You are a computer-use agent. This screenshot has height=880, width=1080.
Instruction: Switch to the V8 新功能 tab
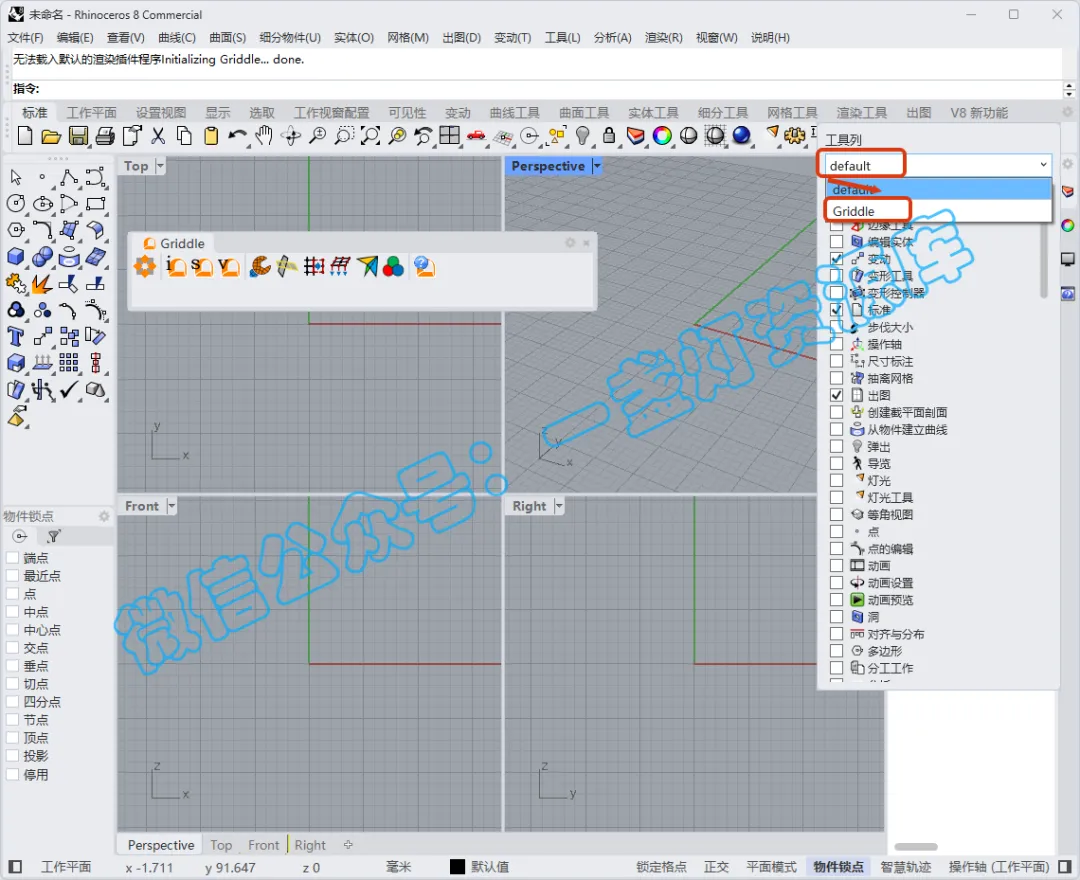point(979,113)
